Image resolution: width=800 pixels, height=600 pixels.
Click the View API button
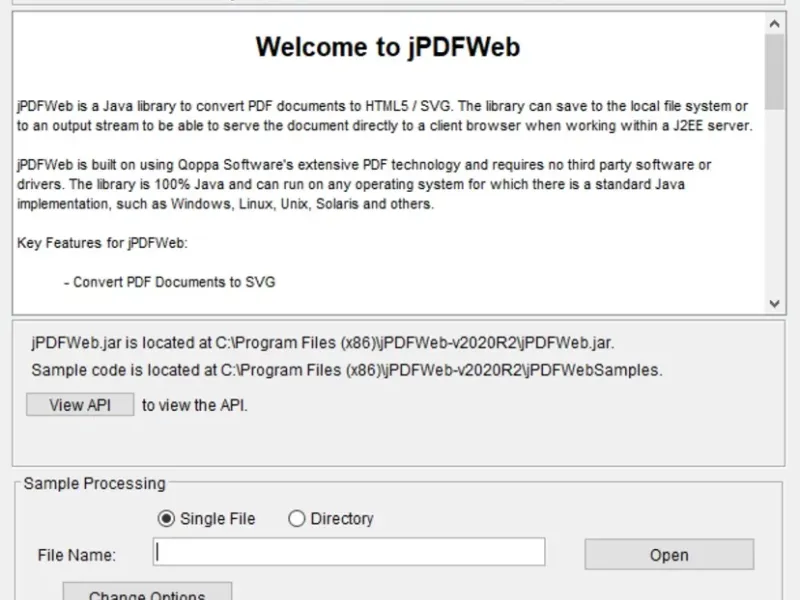[80, 405]
